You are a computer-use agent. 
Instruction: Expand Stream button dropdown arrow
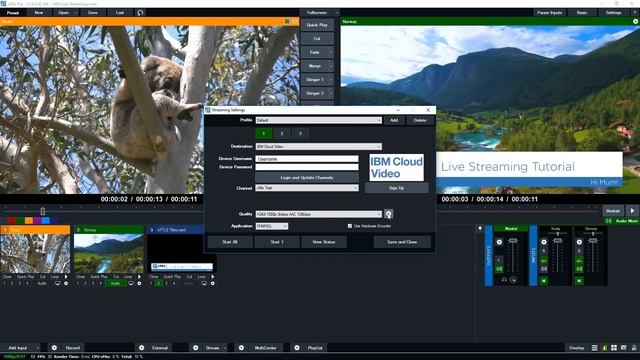tap(224, 348)
